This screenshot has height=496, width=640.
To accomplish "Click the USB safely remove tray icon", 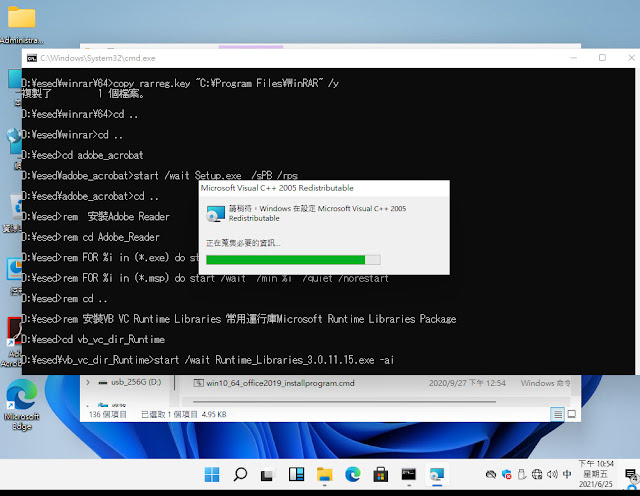I will pos(522,474).
